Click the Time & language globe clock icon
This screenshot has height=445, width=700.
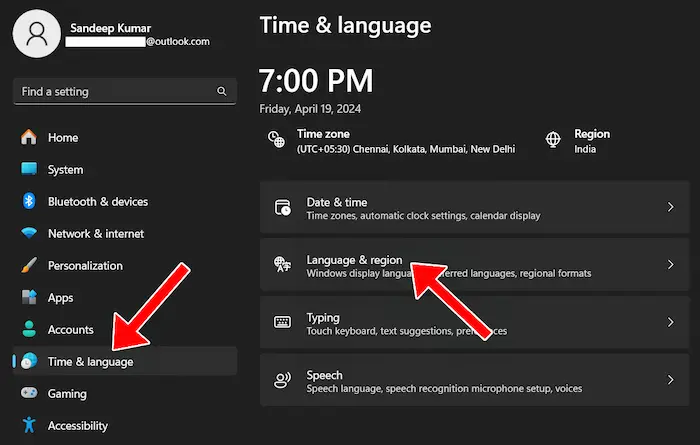click(29, 361)
